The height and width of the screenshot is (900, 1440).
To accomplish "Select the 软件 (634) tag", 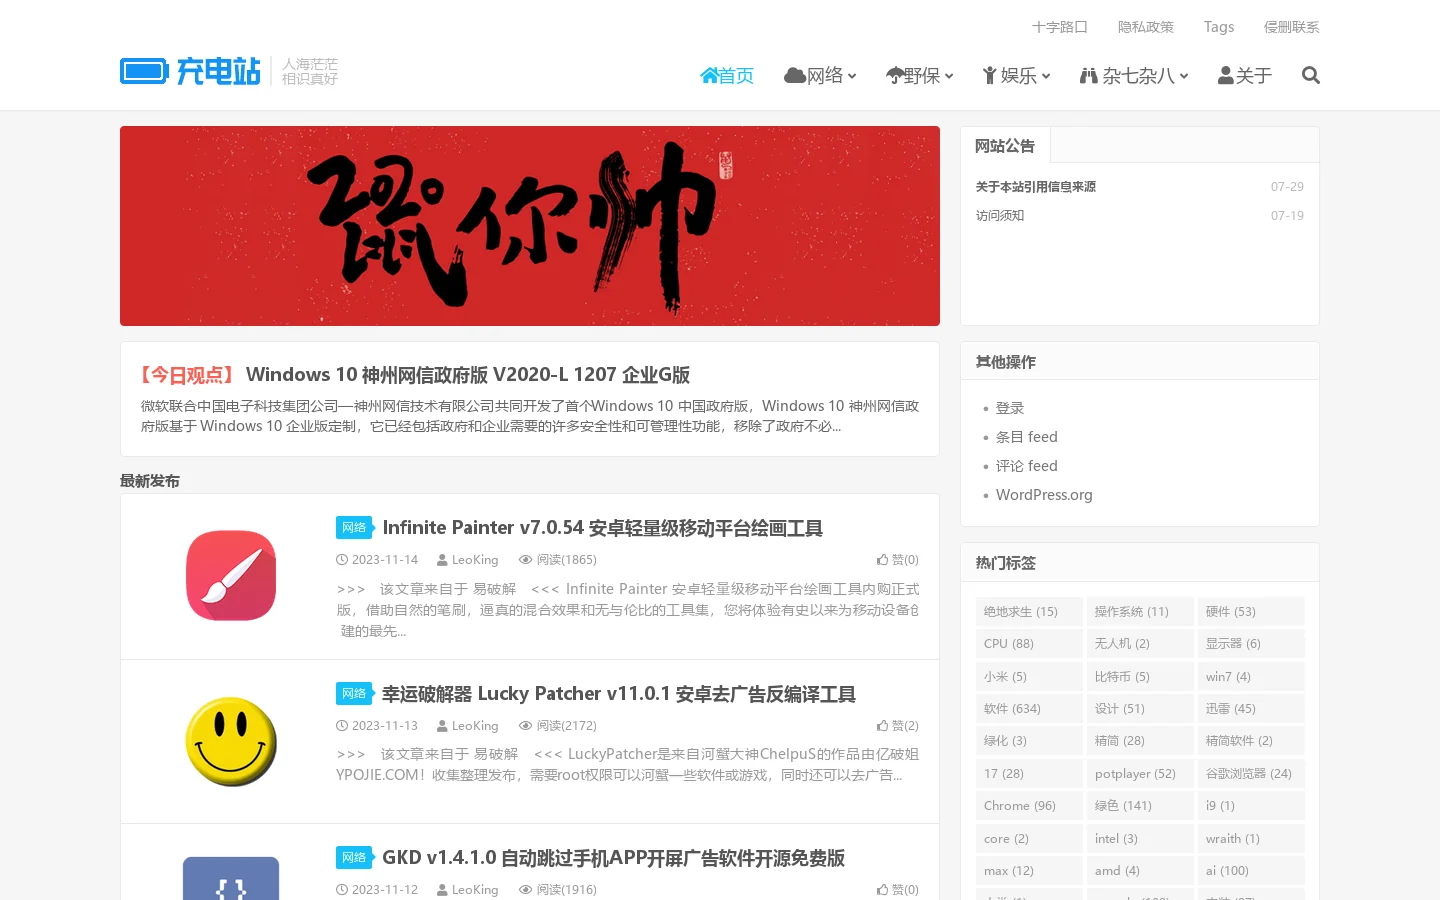I will point(1029,709).
